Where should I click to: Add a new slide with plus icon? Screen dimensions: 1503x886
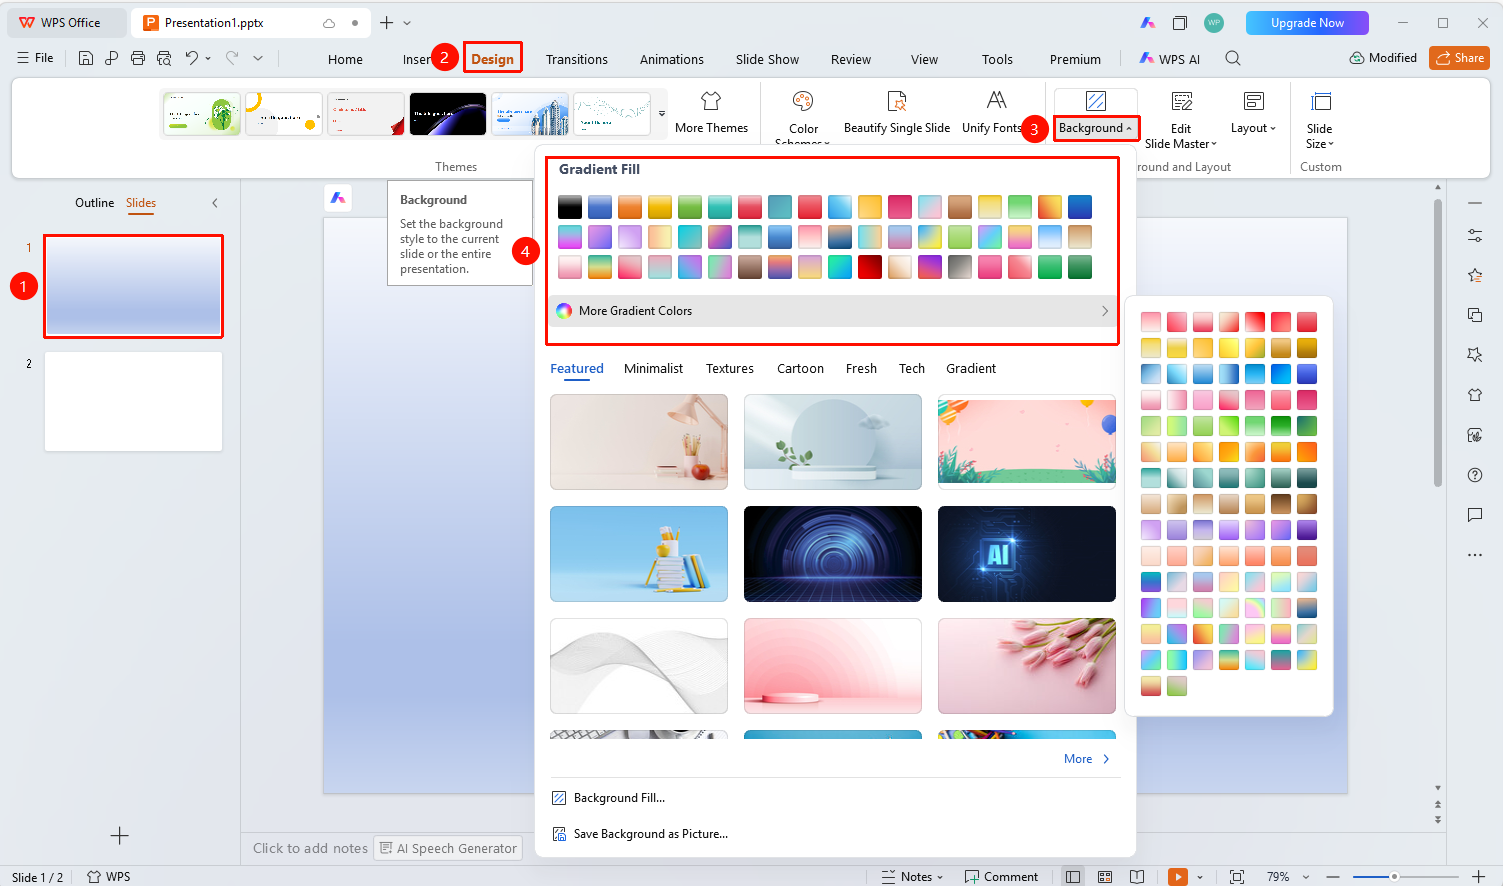119,835
